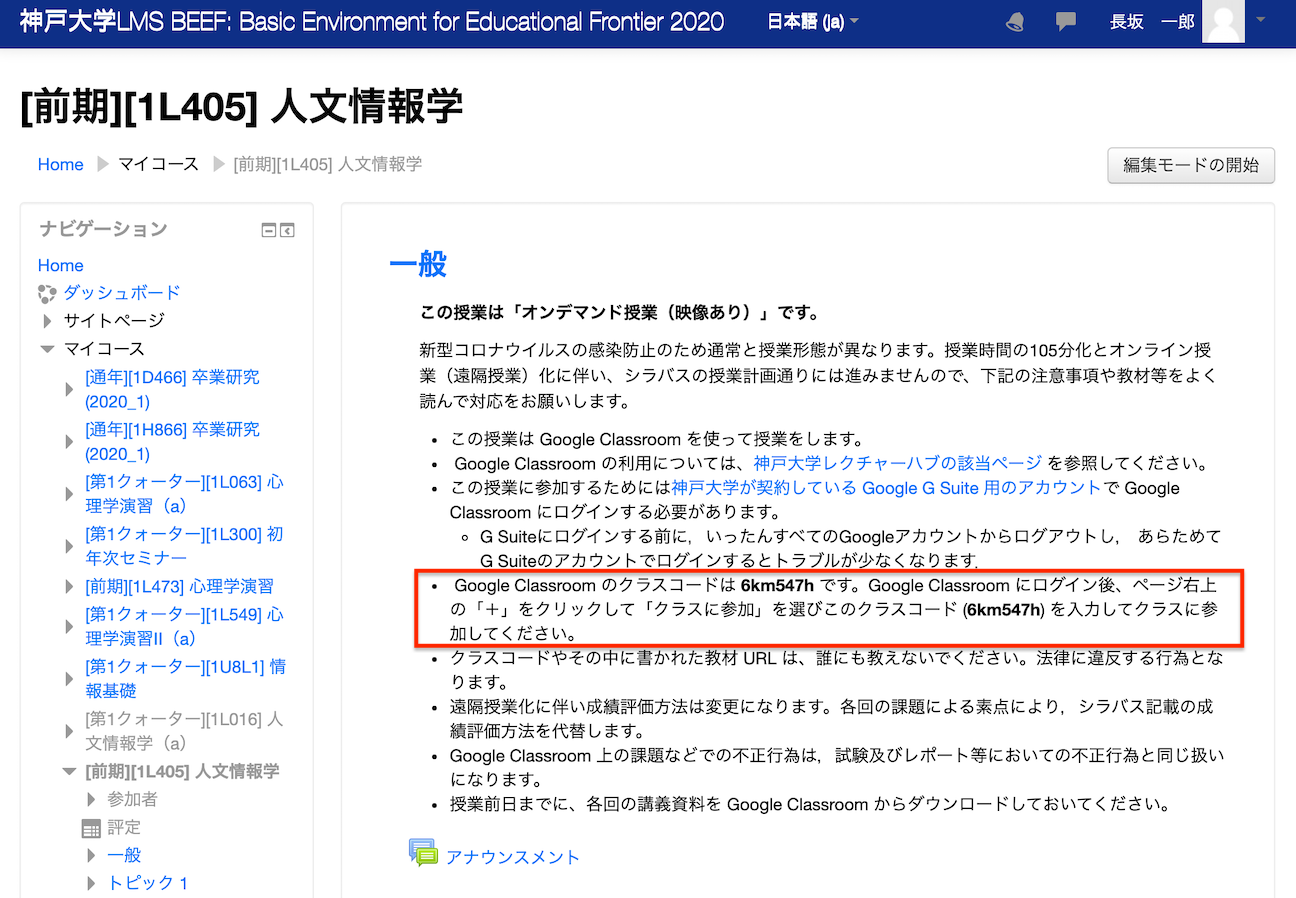1296x898 pixels.
Task: Open [第1クォーター][1L549] 心理学演習II（a） course
Action: tap(184, 626)
